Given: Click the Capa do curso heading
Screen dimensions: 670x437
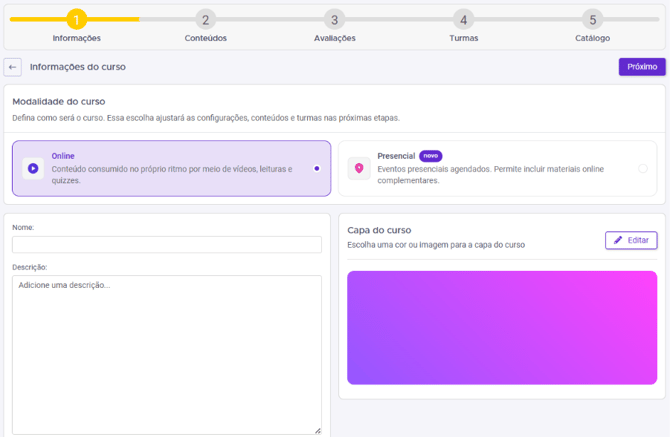Looking at the screenshot, I should pos(379,230).
